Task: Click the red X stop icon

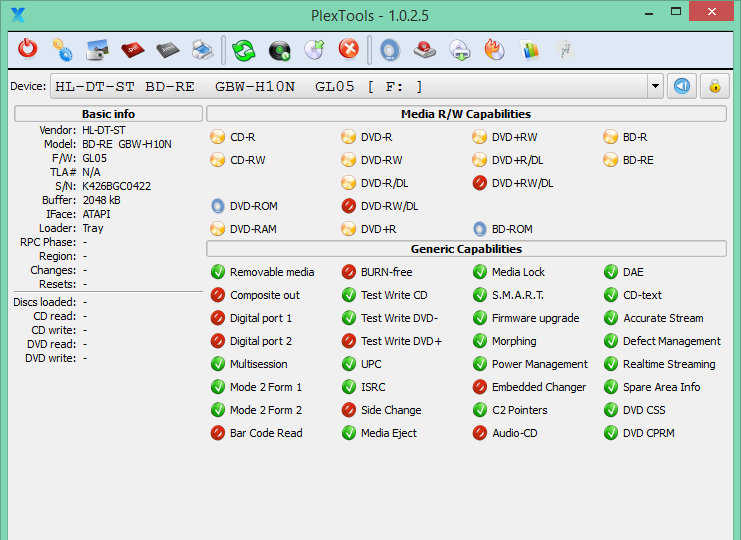Action: coord(349,49)
